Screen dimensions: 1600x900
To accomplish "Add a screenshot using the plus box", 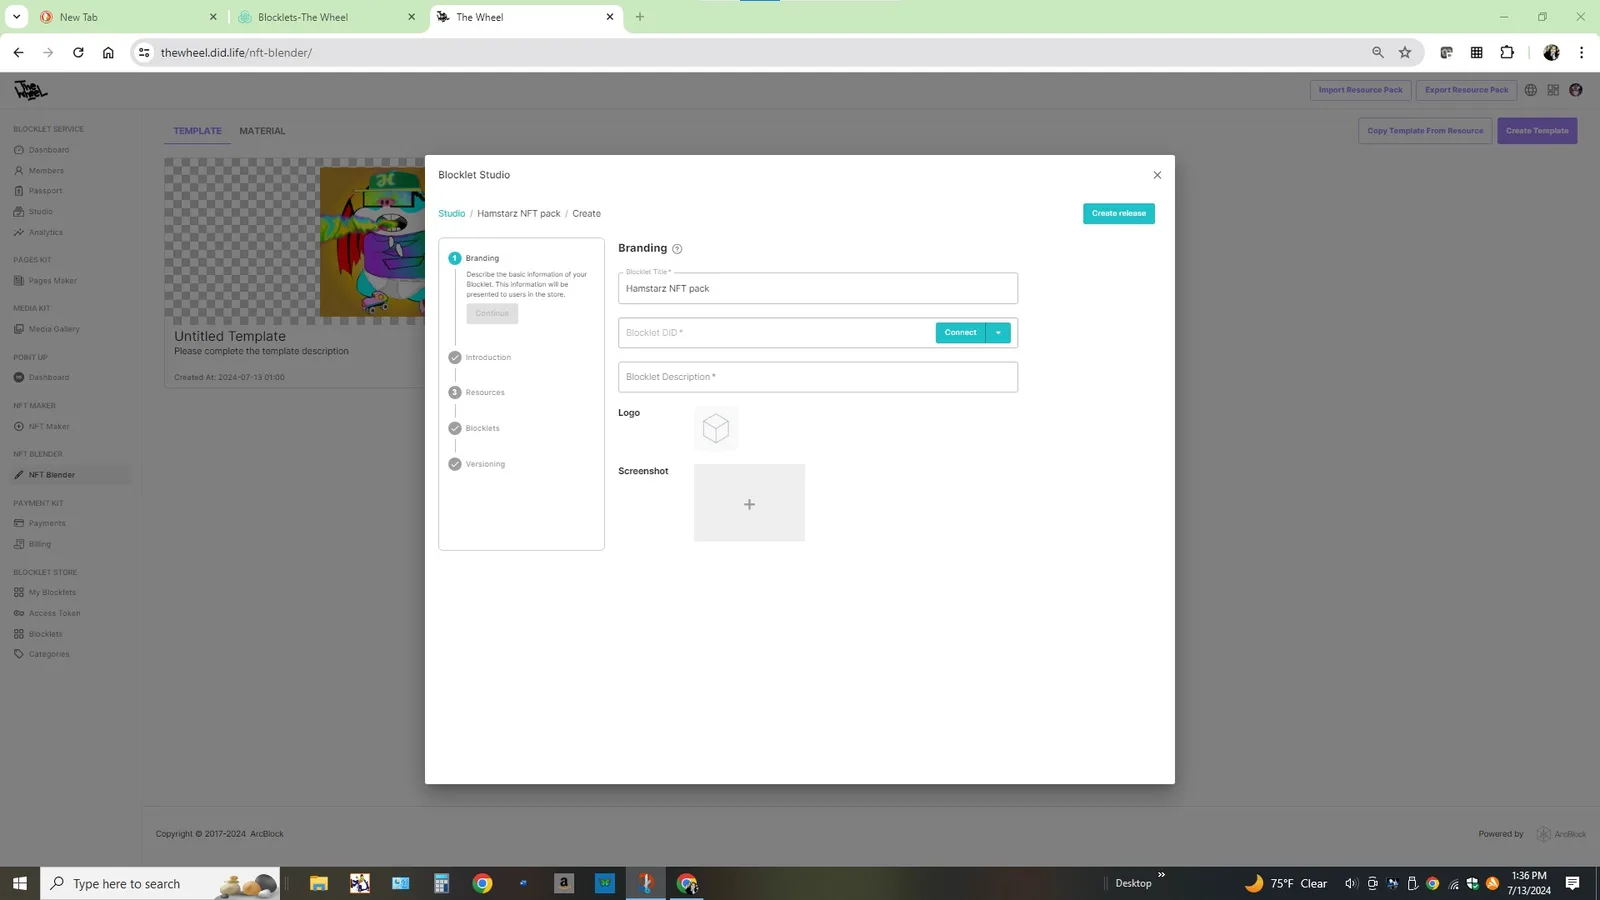I will (x=749, y=503).
